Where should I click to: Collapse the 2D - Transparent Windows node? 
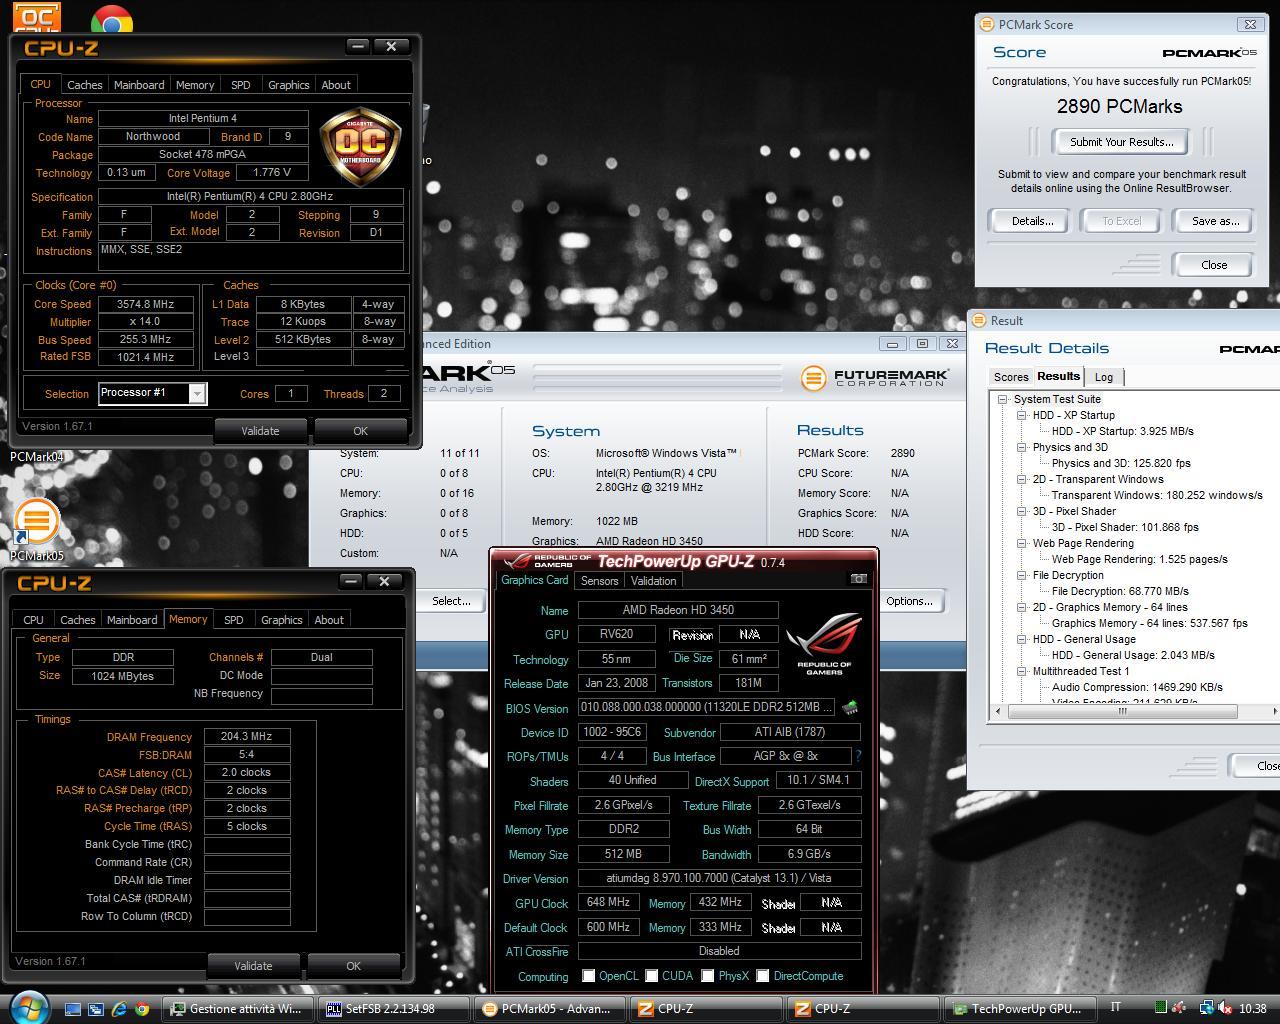coord(1022,479)
